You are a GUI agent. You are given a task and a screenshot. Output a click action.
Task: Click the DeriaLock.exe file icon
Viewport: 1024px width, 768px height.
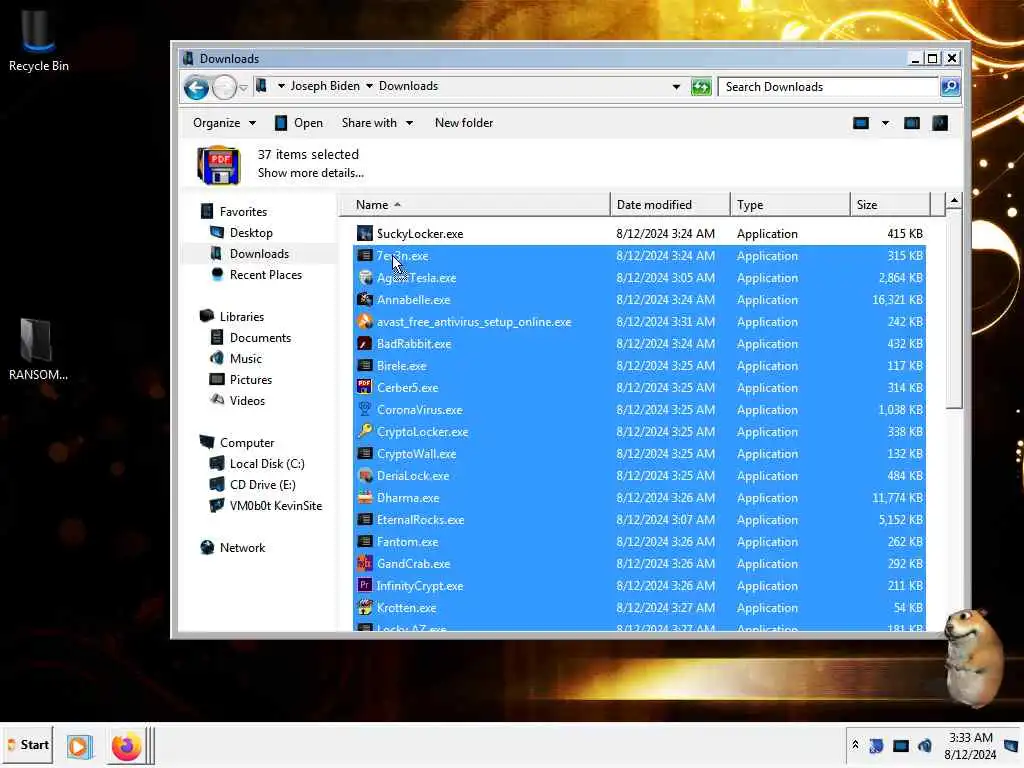click(x=364, y=475)
